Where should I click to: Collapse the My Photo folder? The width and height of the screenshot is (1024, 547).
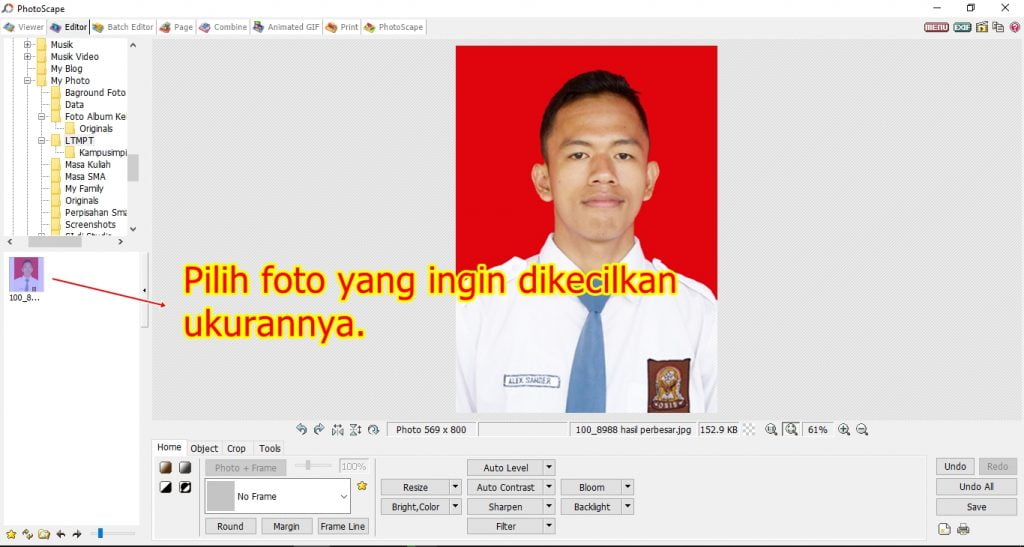[x=28, y=81]
